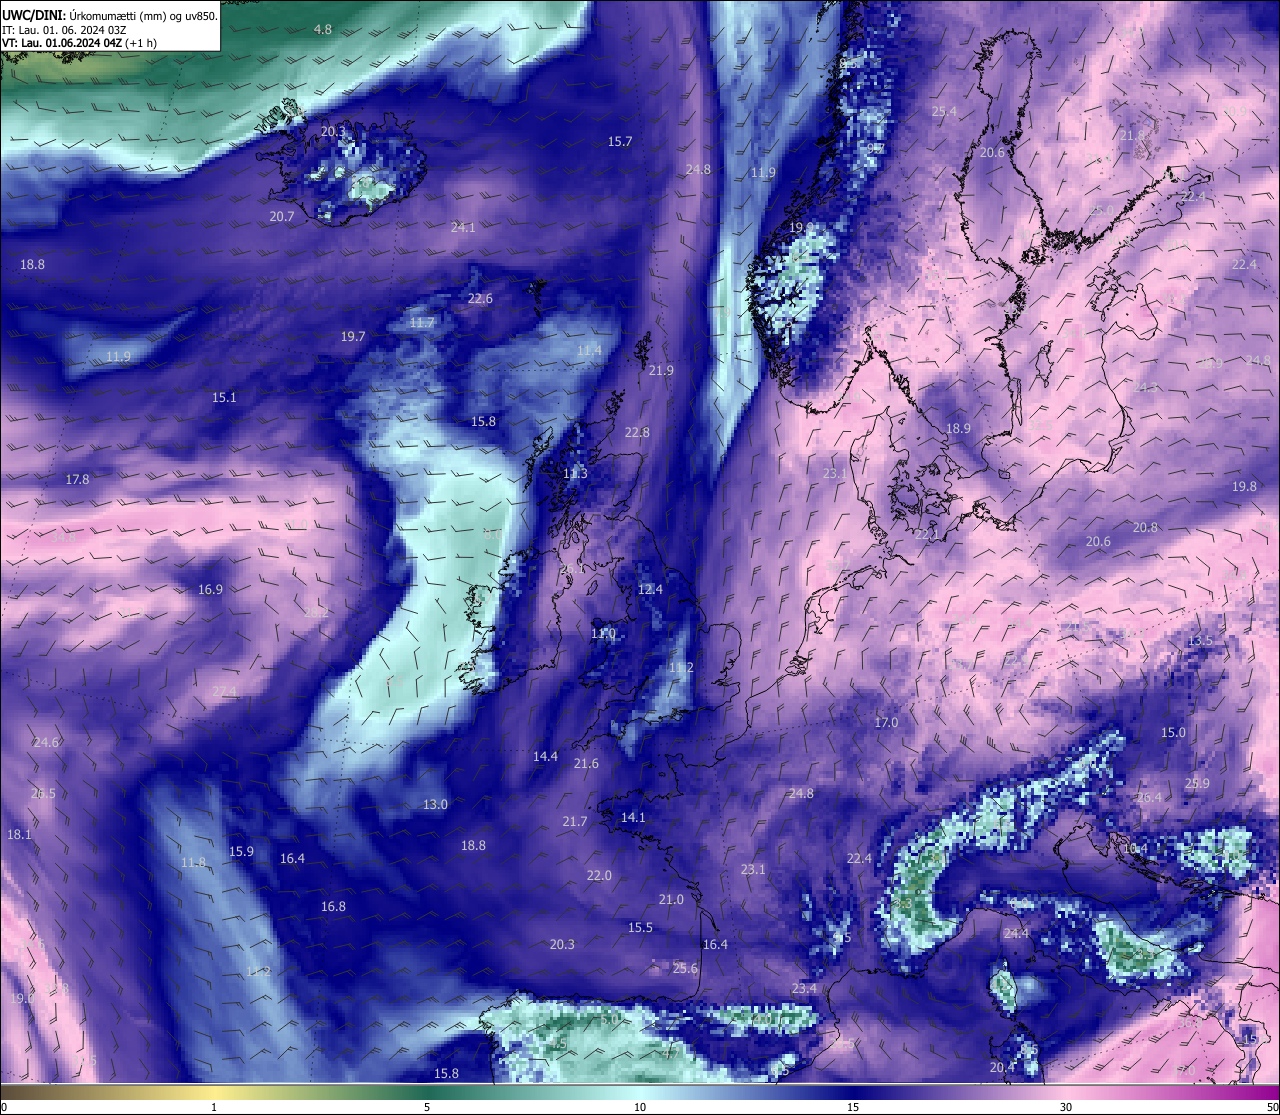Click the 24.4 value over northern Italy
1280x1115 pixels.
pyautogui.click(x=1016, y=934)
